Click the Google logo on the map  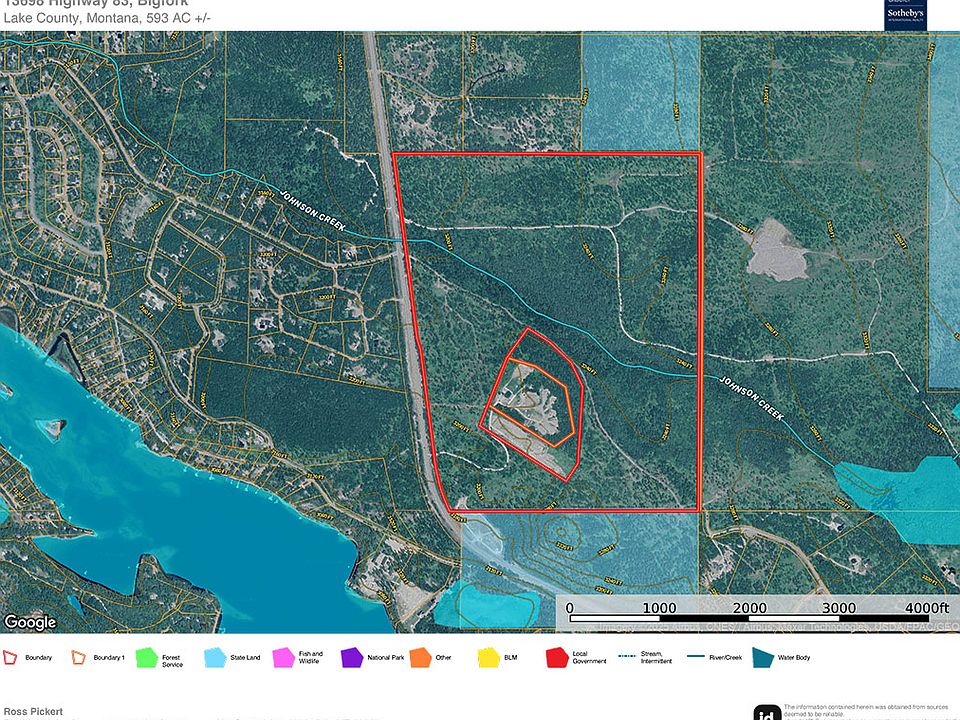(x=30, y=622)
